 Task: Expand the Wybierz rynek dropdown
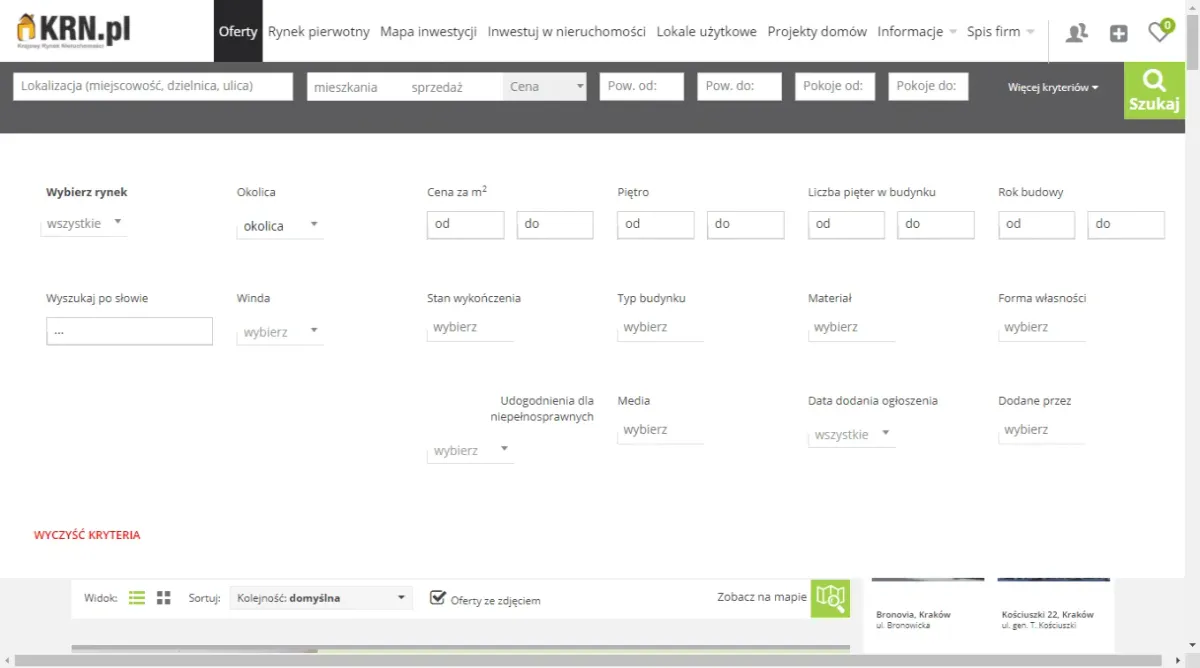[84, 223]
